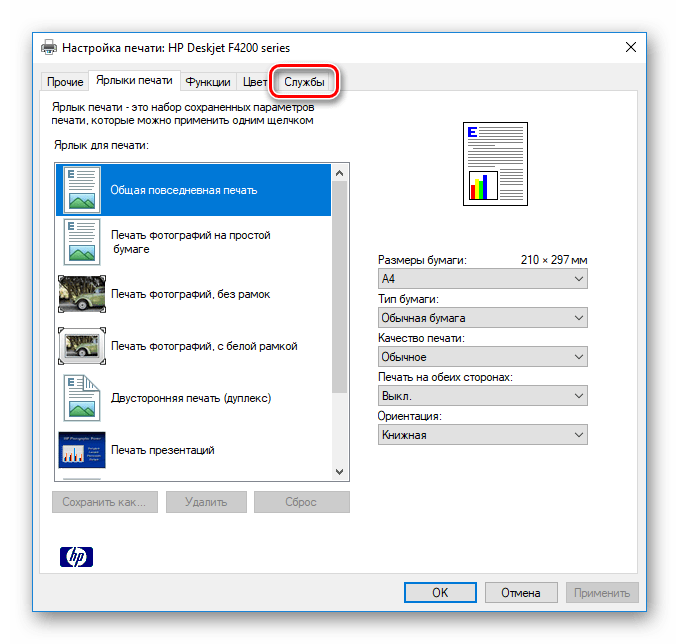Image resolution: width=679 pixels, height=644 pixels.
Task: Click the plain paper photo printing icon
Action: pyautogui.click(x=82, y=241)
